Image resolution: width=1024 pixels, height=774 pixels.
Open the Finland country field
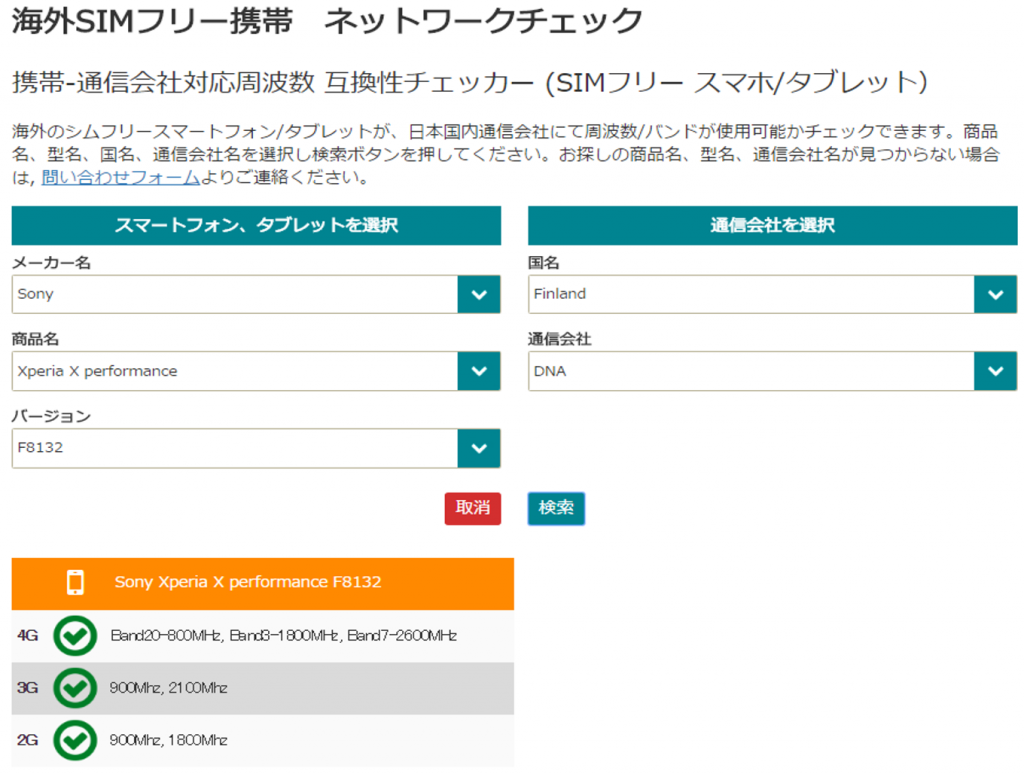coord(773,295)
